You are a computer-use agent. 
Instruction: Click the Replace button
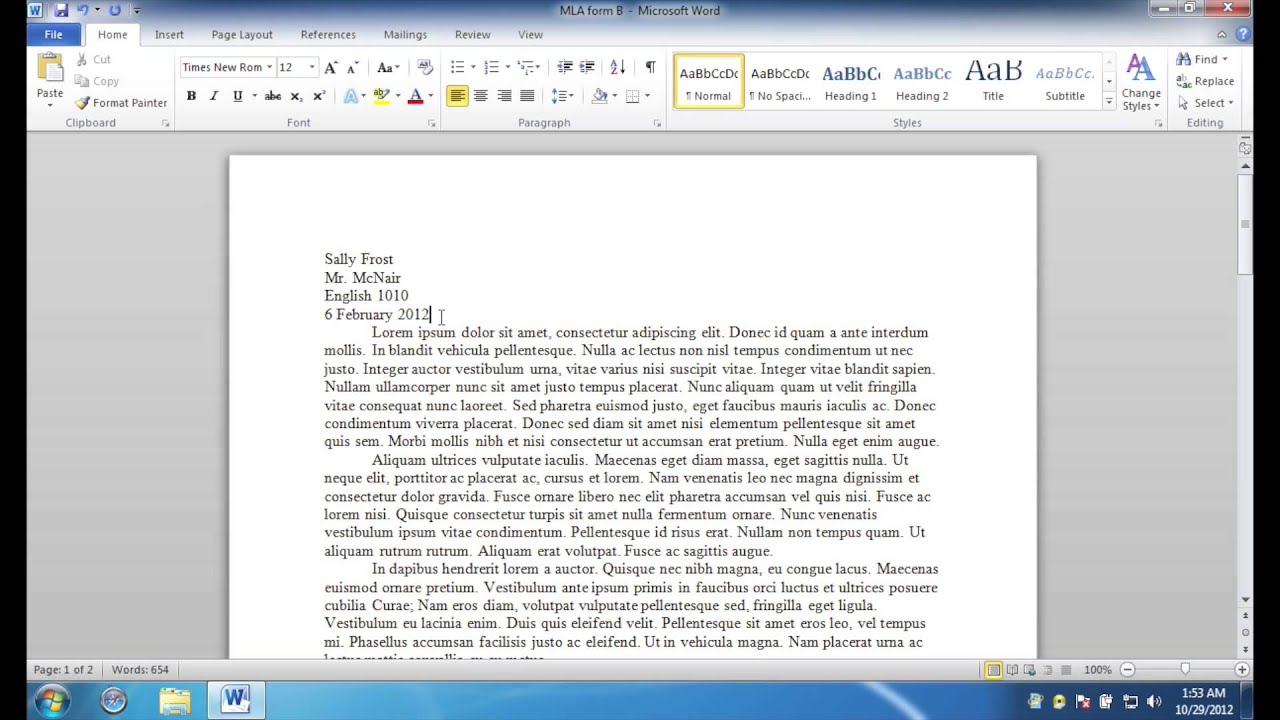(1206, 81)
